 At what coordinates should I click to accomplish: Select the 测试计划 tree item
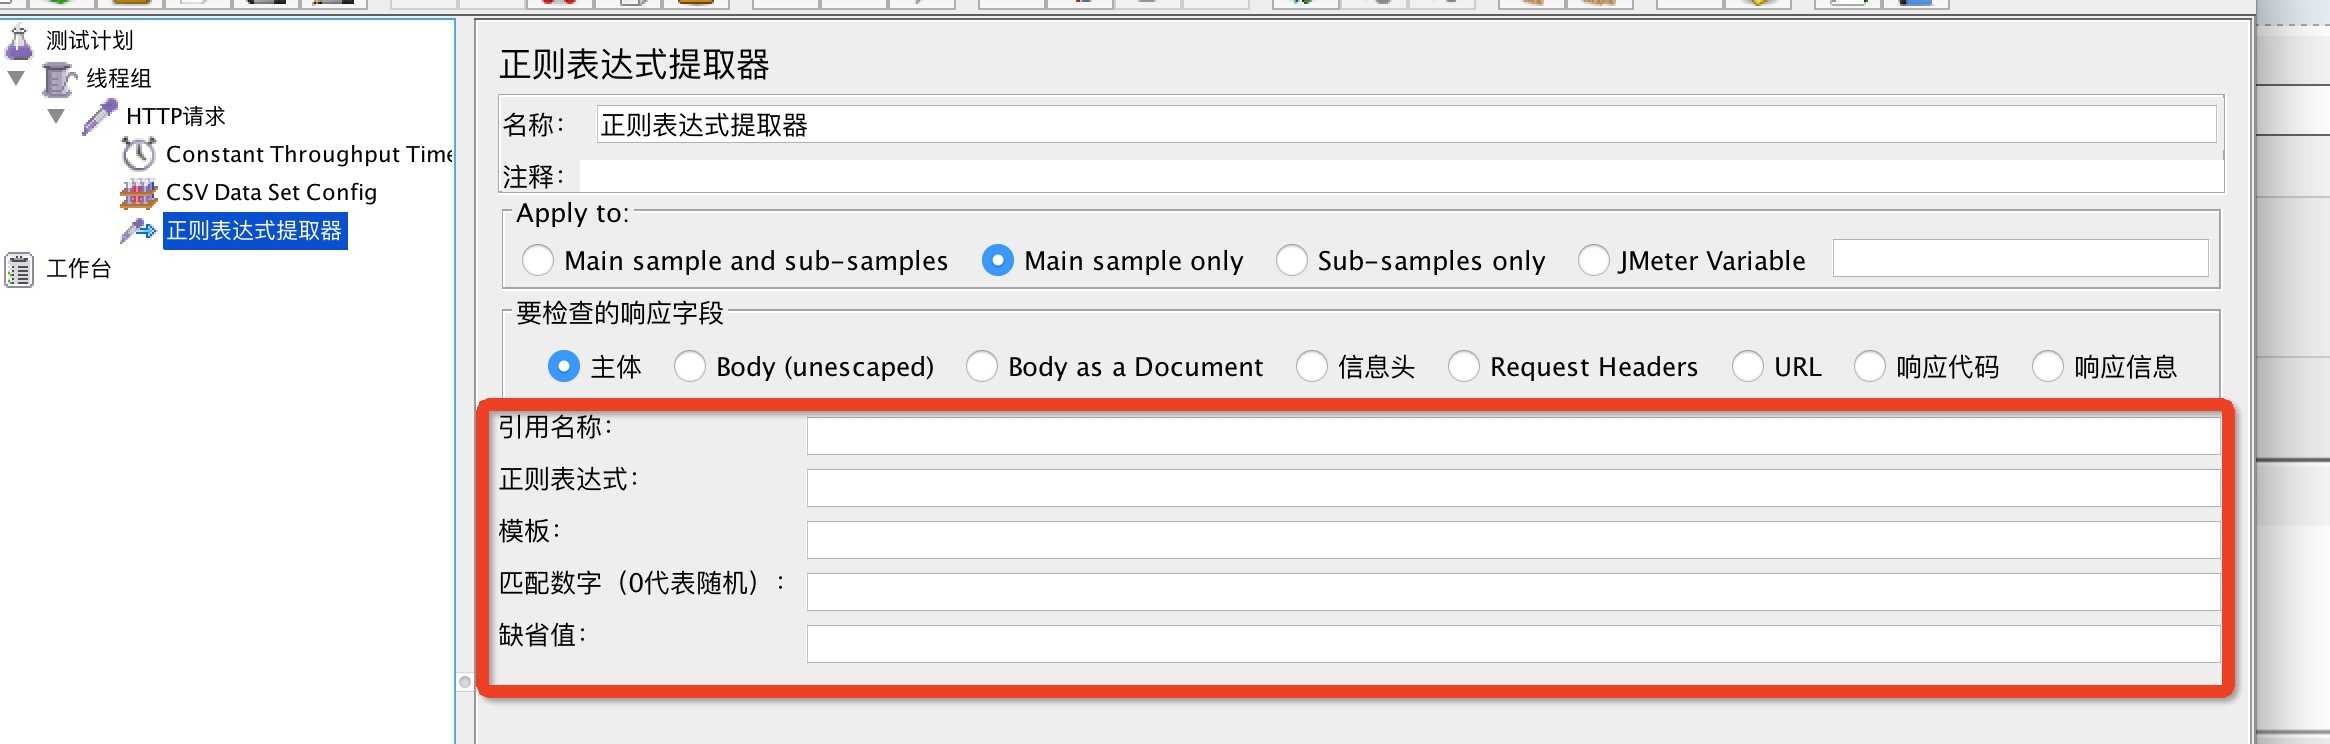89,41
